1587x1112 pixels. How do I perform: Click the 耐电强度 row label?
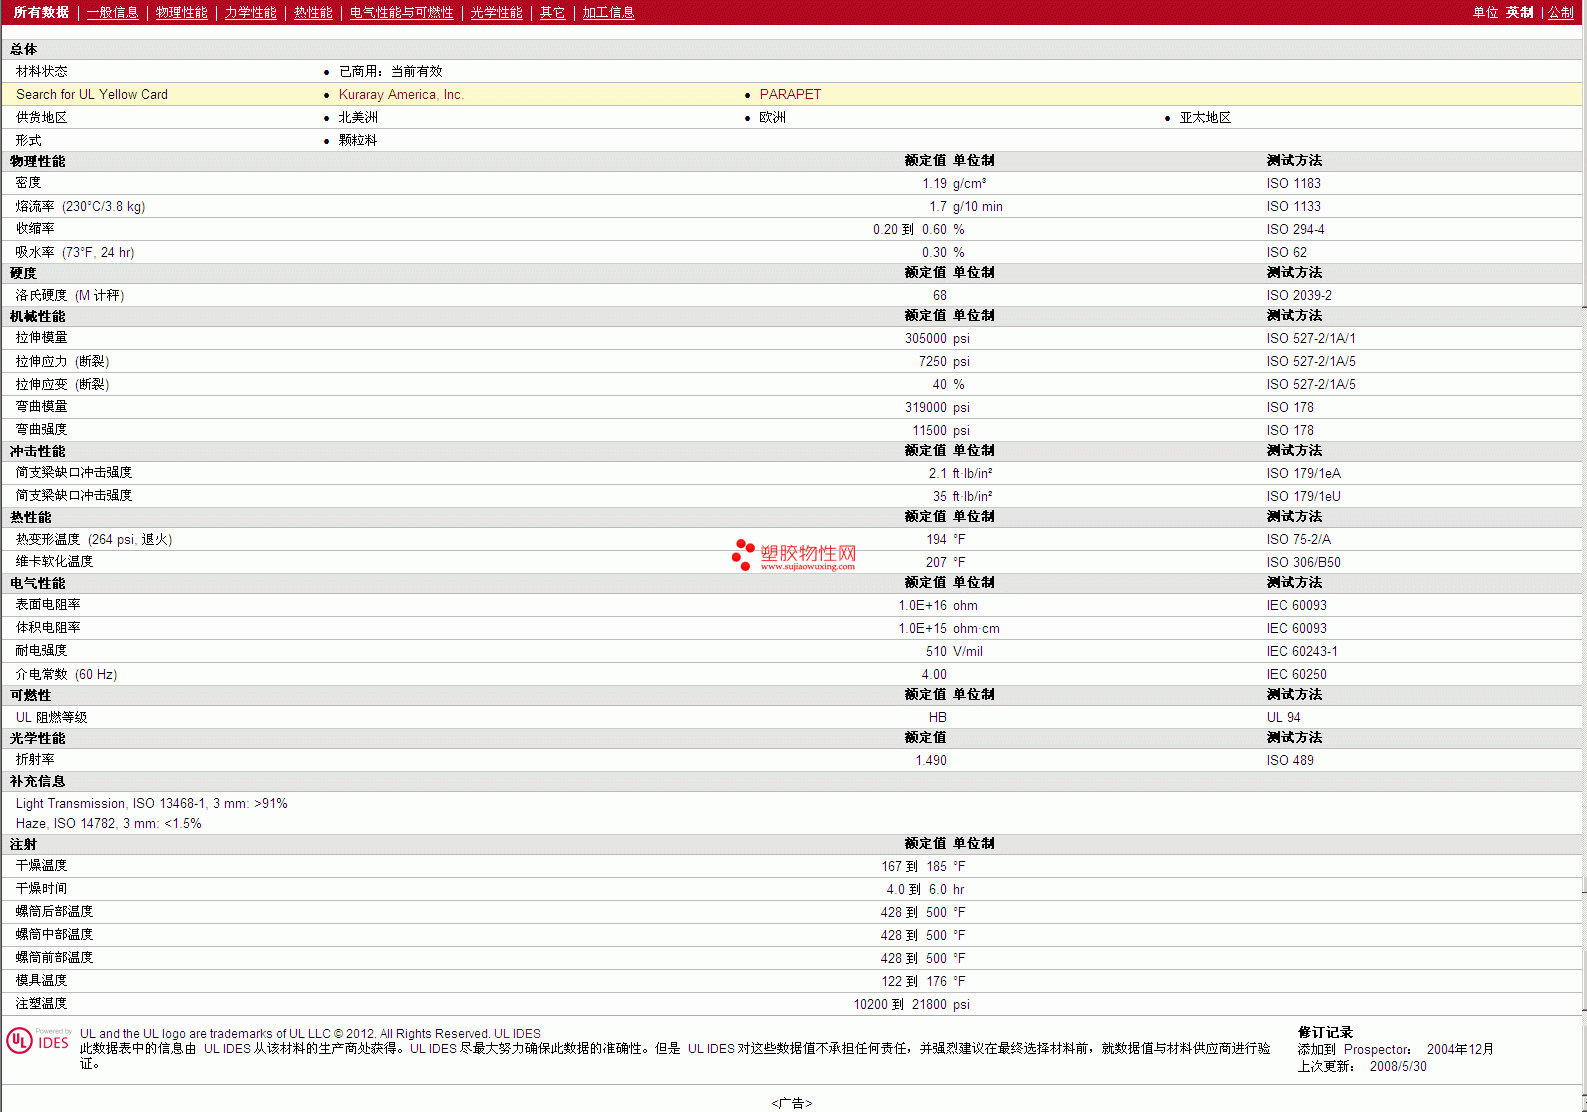click(41, 650)
